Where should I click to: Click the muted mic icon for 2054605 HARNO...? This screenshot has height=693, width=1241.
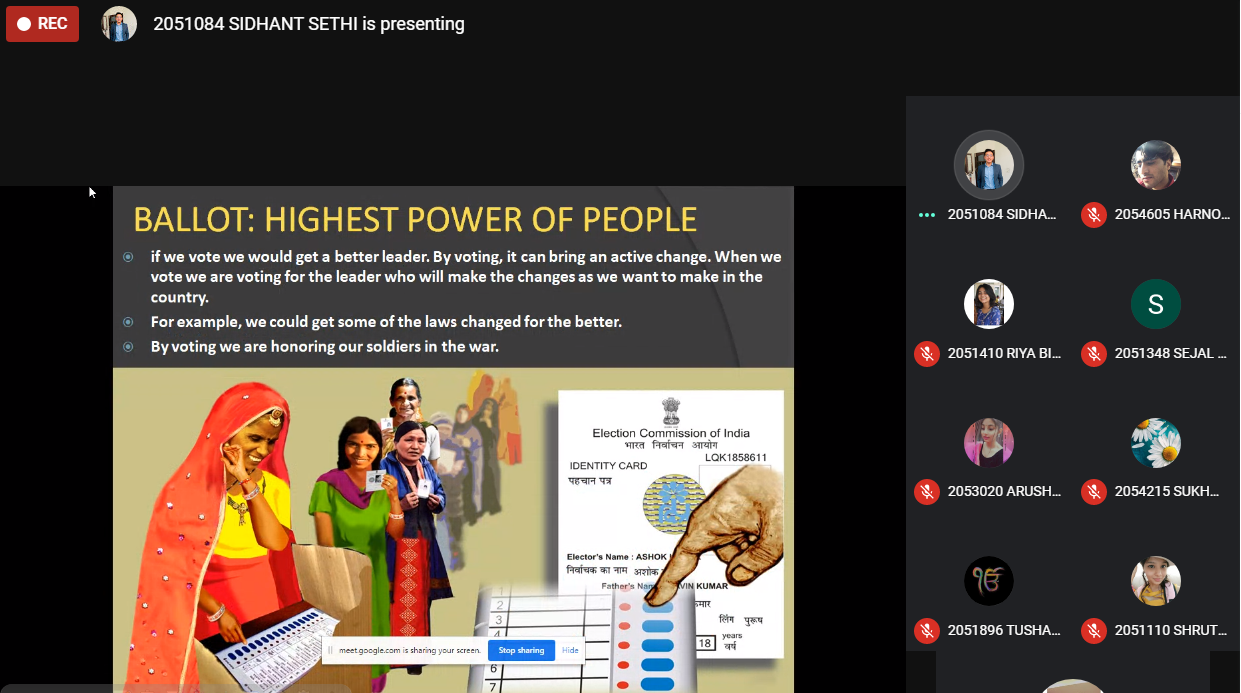pyautogui.click(x=1094, y=214)
